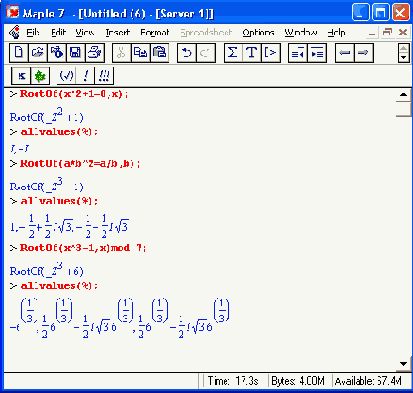Click the New worksheet icon

19,53
